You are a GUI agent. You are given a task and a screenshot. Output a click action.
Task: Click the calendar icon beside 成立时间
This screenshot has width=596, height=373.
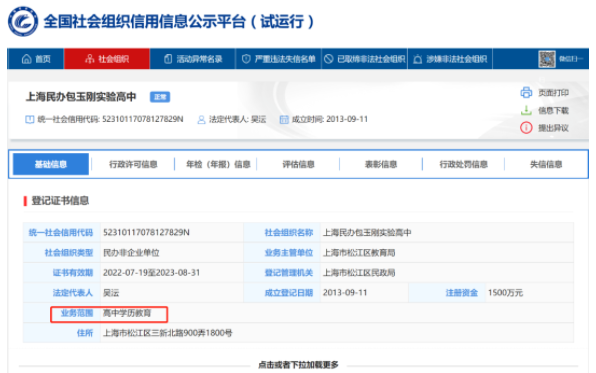[x=284, y=119]
